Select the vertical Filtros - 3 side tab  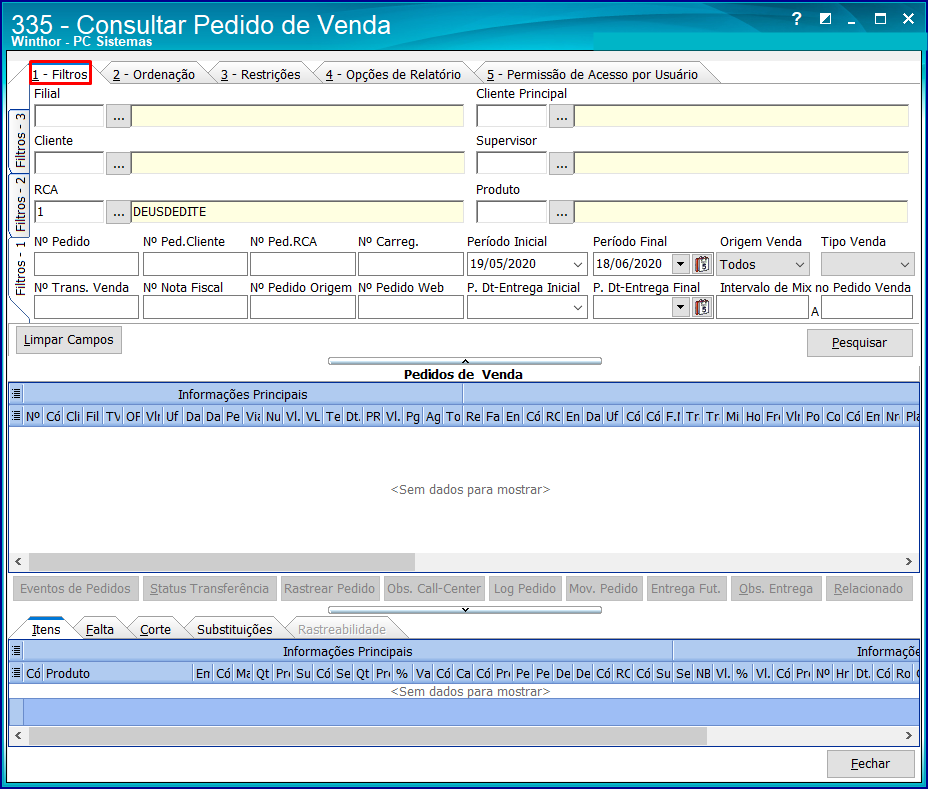(20, 140)
